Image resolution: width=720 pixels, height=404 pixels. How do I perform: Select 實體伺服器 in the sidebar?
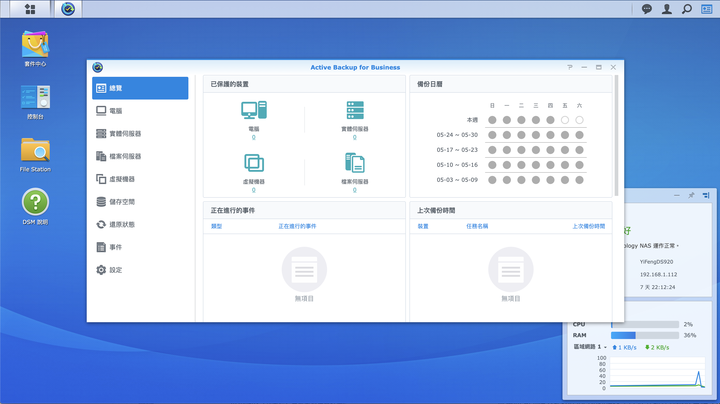click(140, 134)
